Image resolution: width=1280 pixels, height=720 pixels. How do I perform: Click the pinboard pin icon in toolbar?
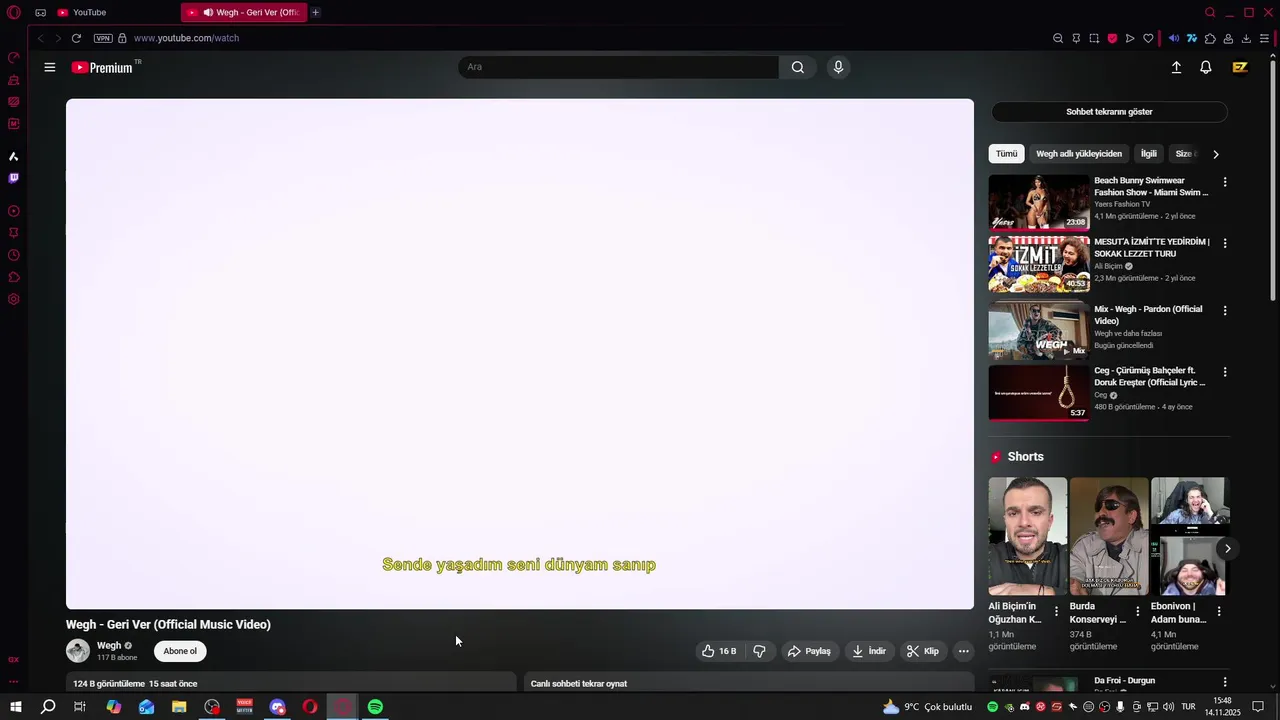pyautogui.click(x=1076, y=38)
